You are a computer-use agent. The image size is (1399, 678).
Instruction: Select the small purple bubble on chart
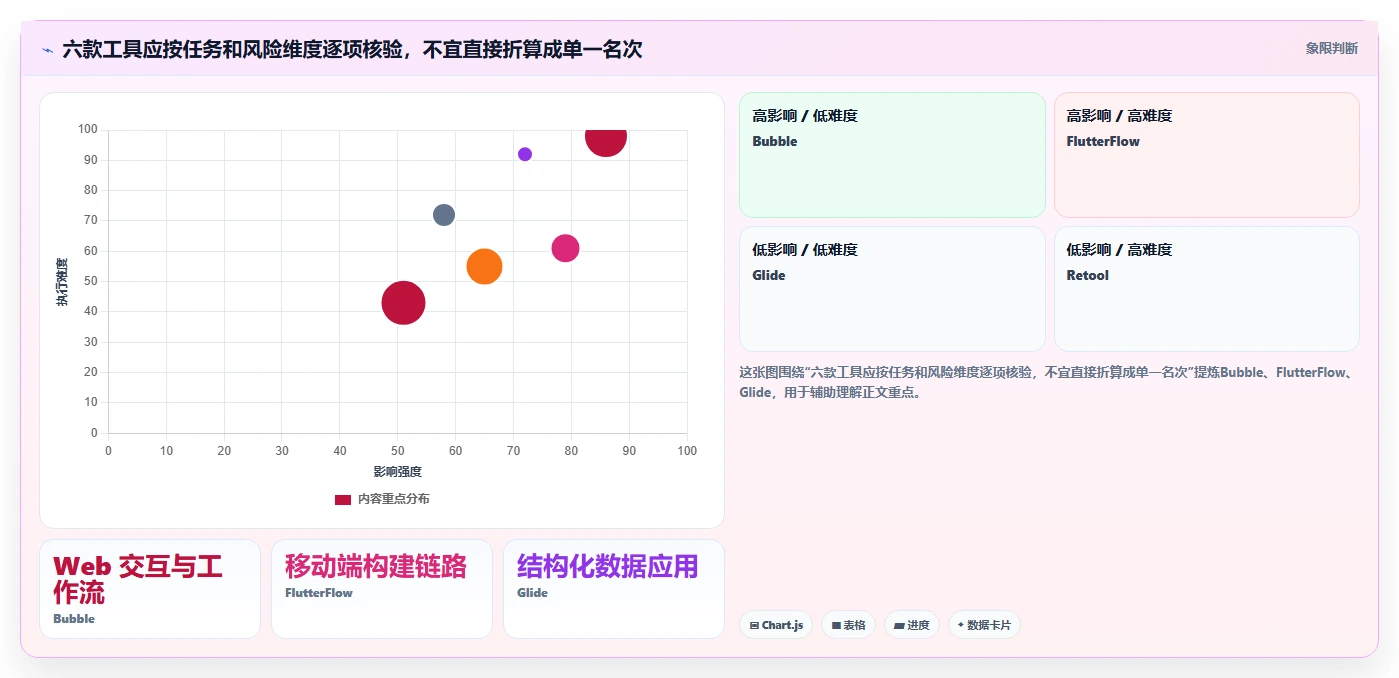(x=525, y=154)
